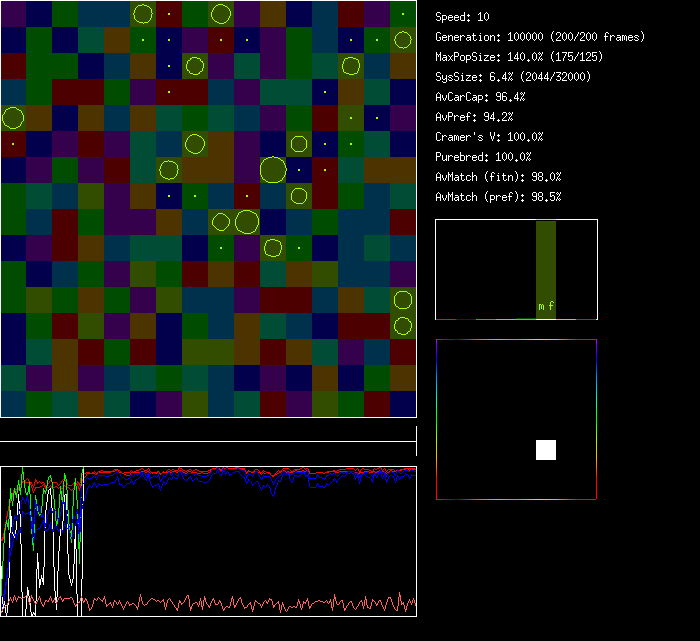The image size is (700, 641).
Task: Click the lowest circle on grid's right edge
Action: (403, 326)
